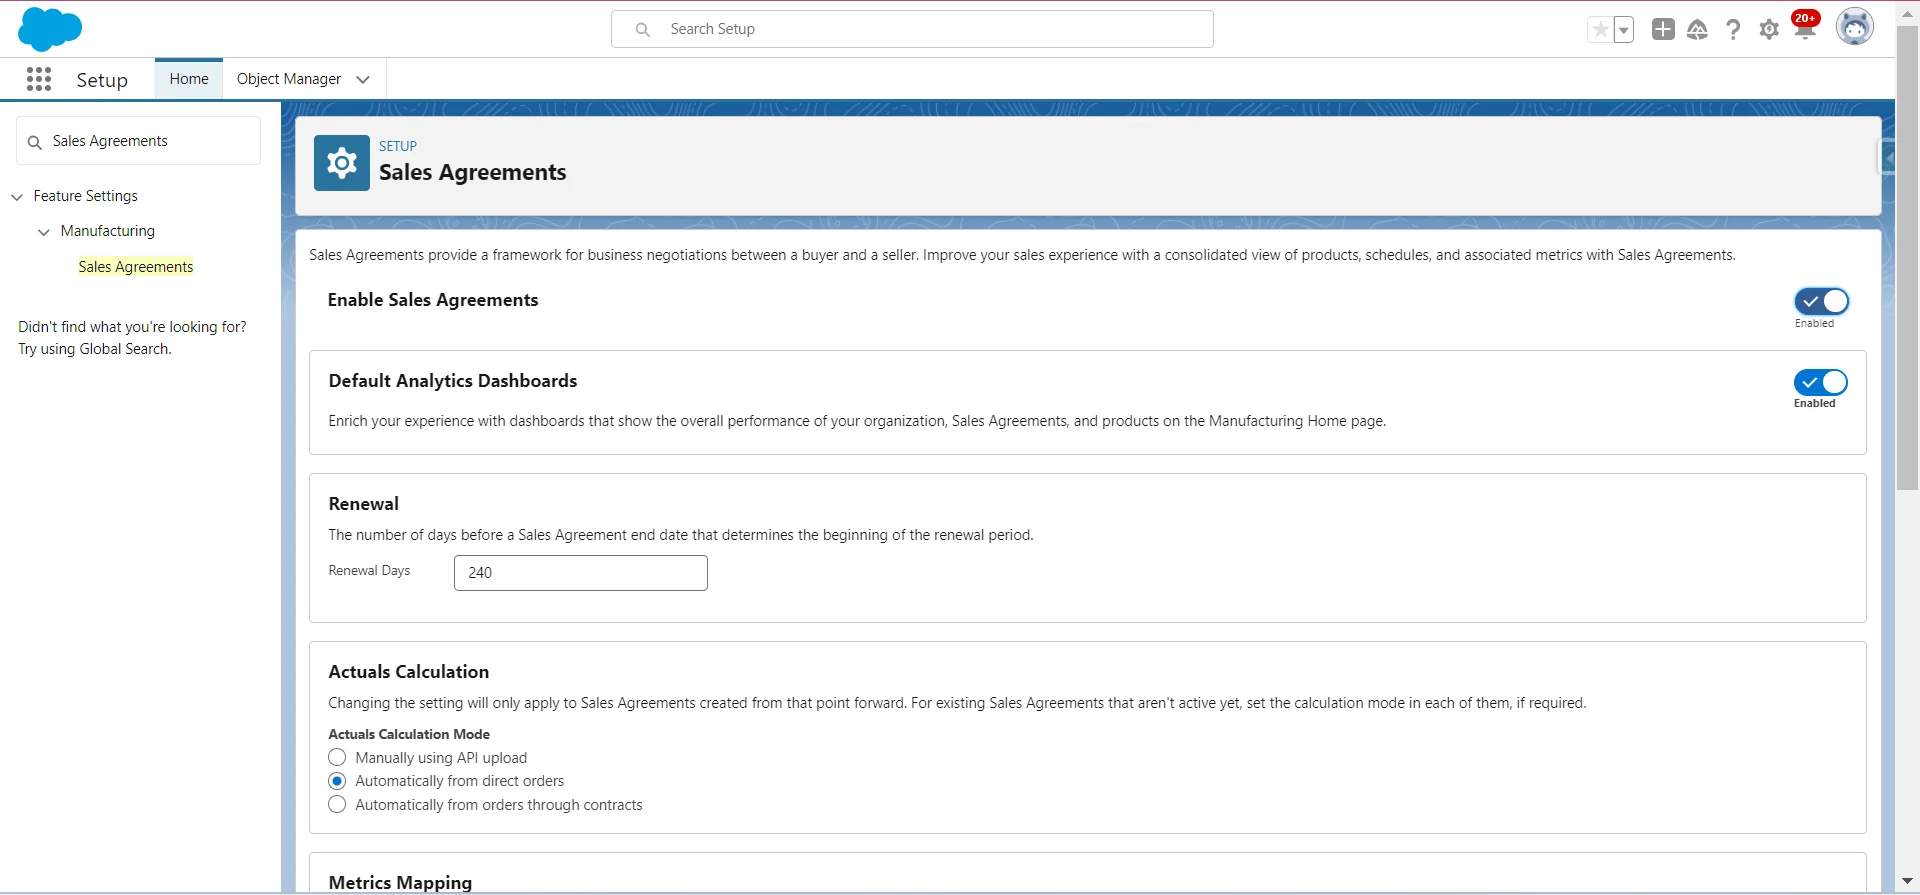Image resolution: width=1920 pixels, height=895 pixels.
Task: Click the SETUP breadcrumb label
Action: pyautogui.click(x=398, y=146)
